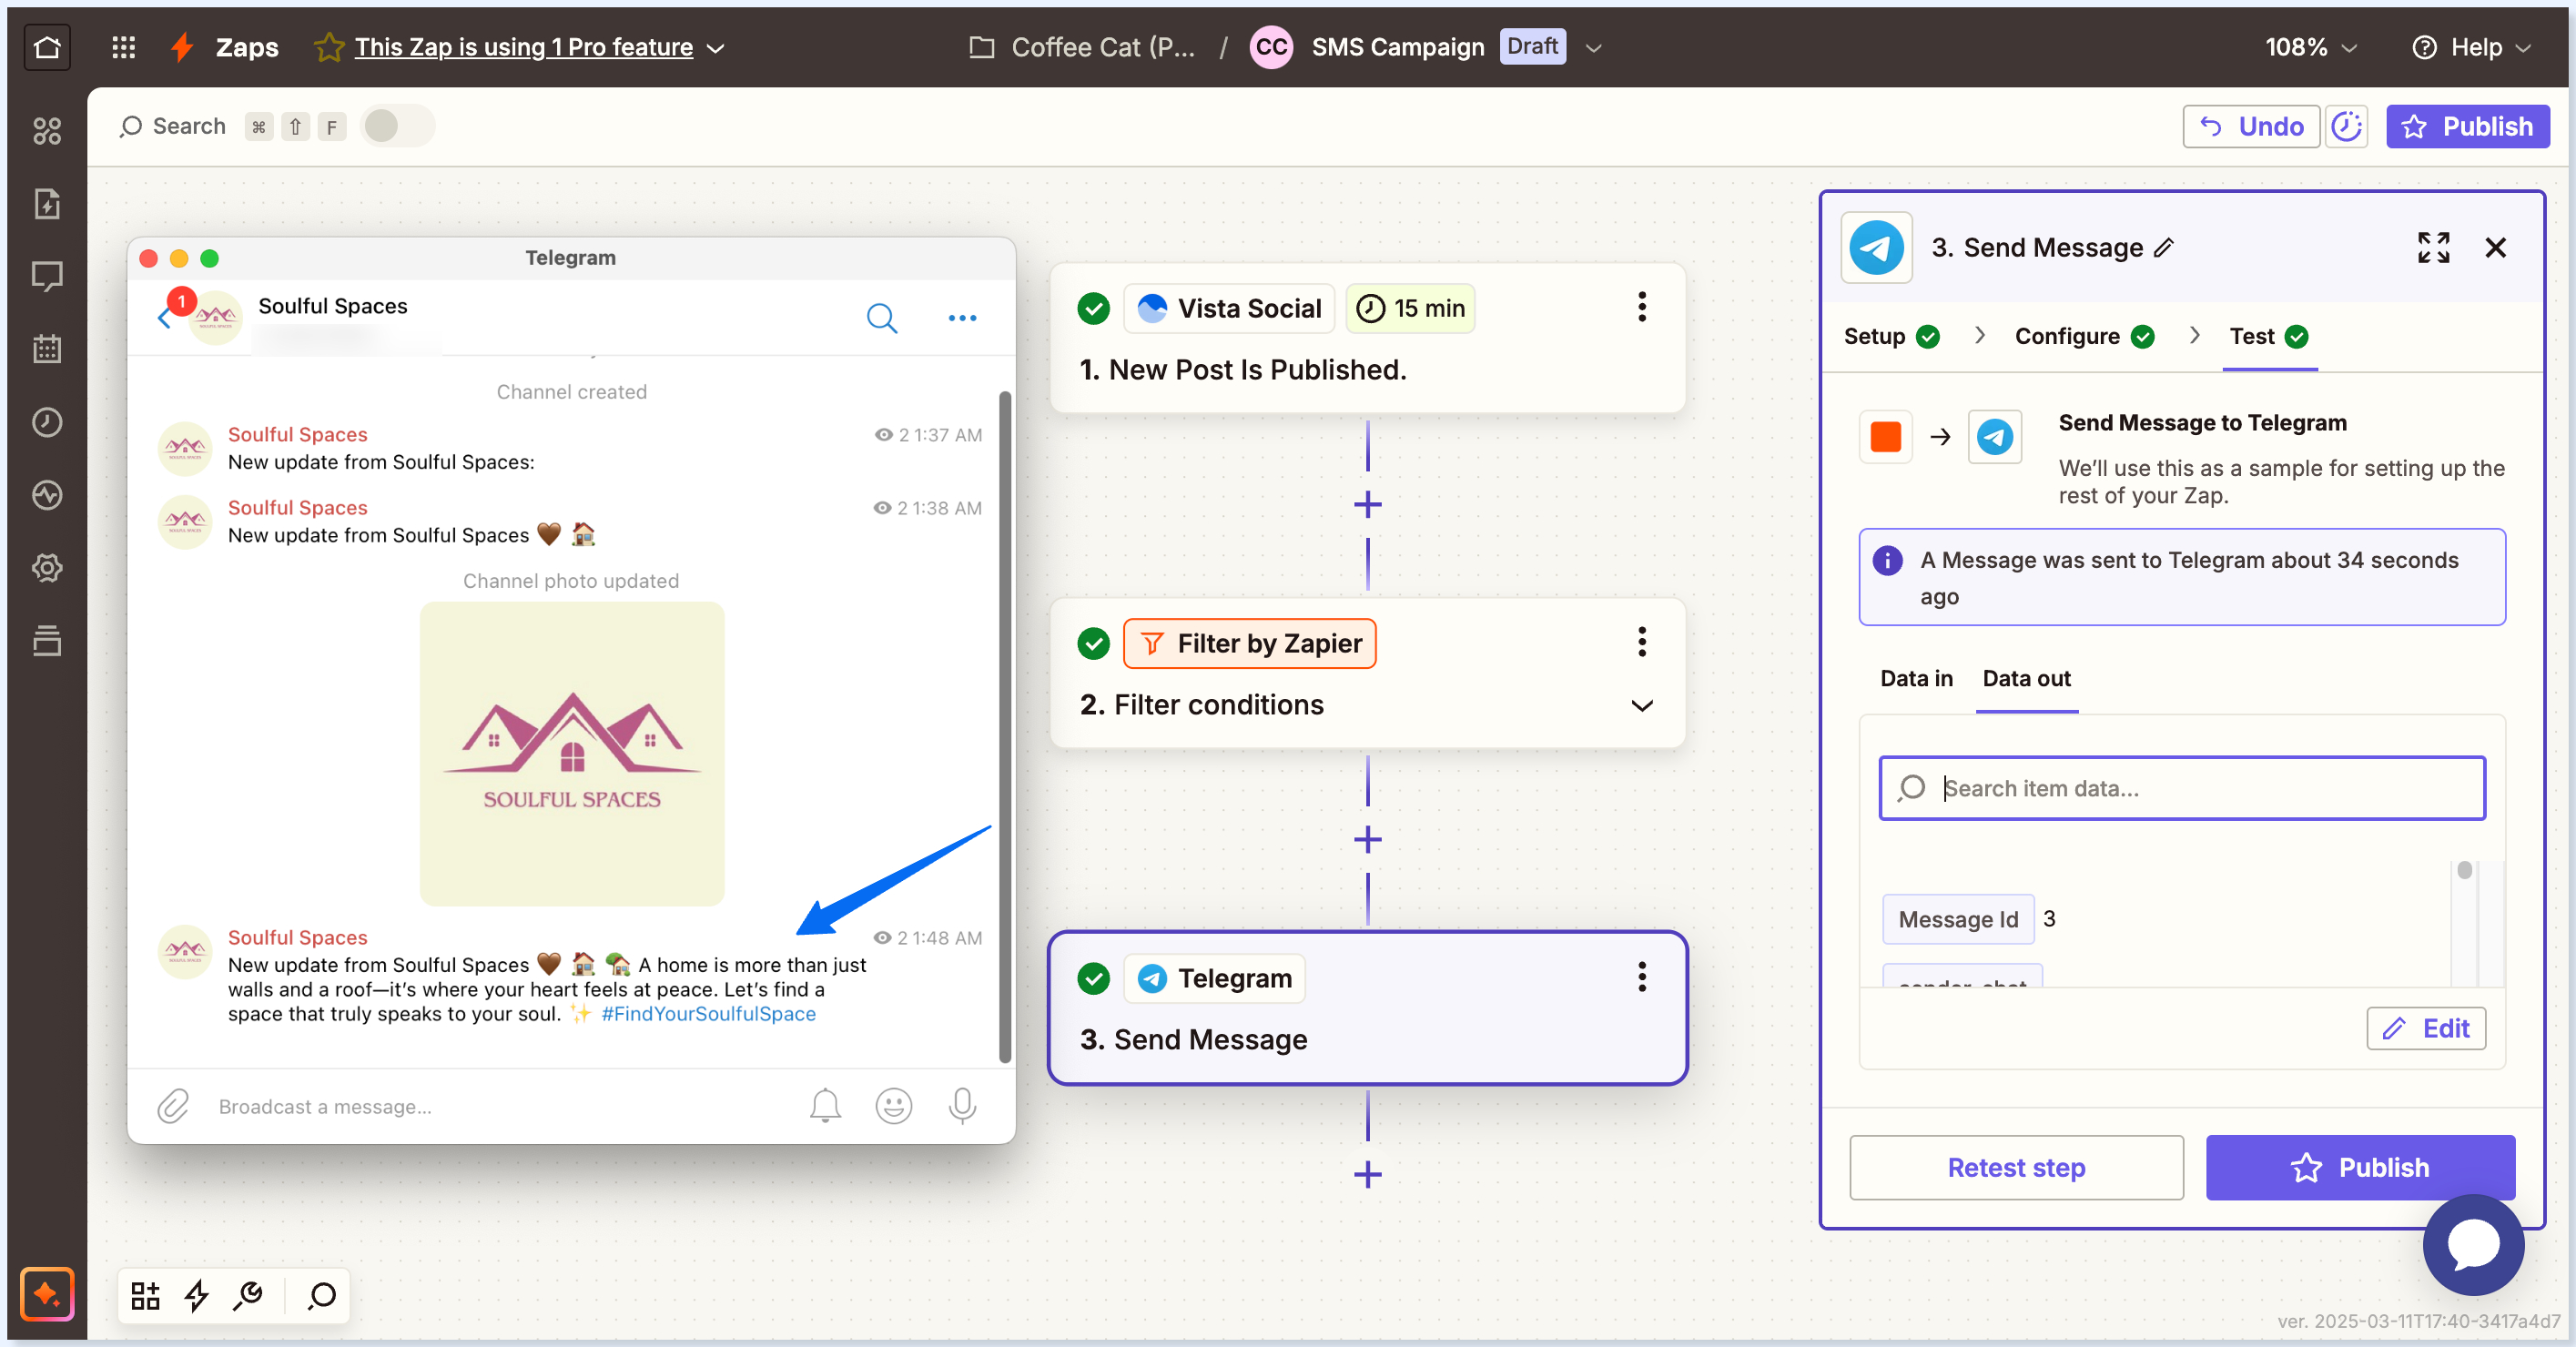Click the Undo button
The height and width of the screenshot is (1347, 2576).
point(2250,126)
